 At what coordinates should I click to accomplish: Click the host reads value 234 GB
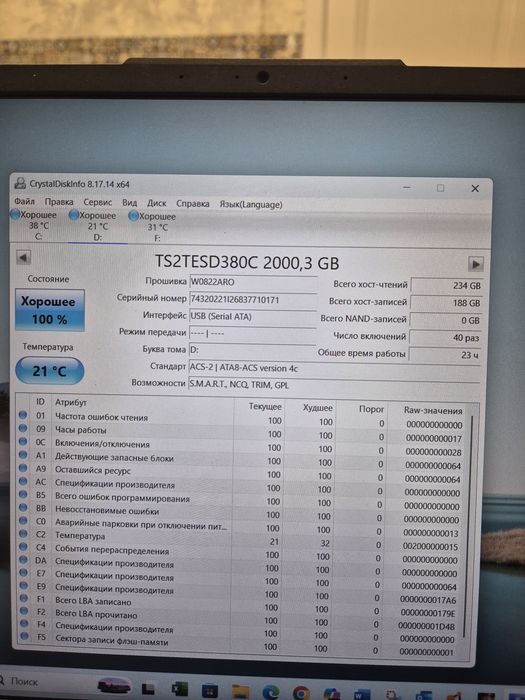point(446,285)
